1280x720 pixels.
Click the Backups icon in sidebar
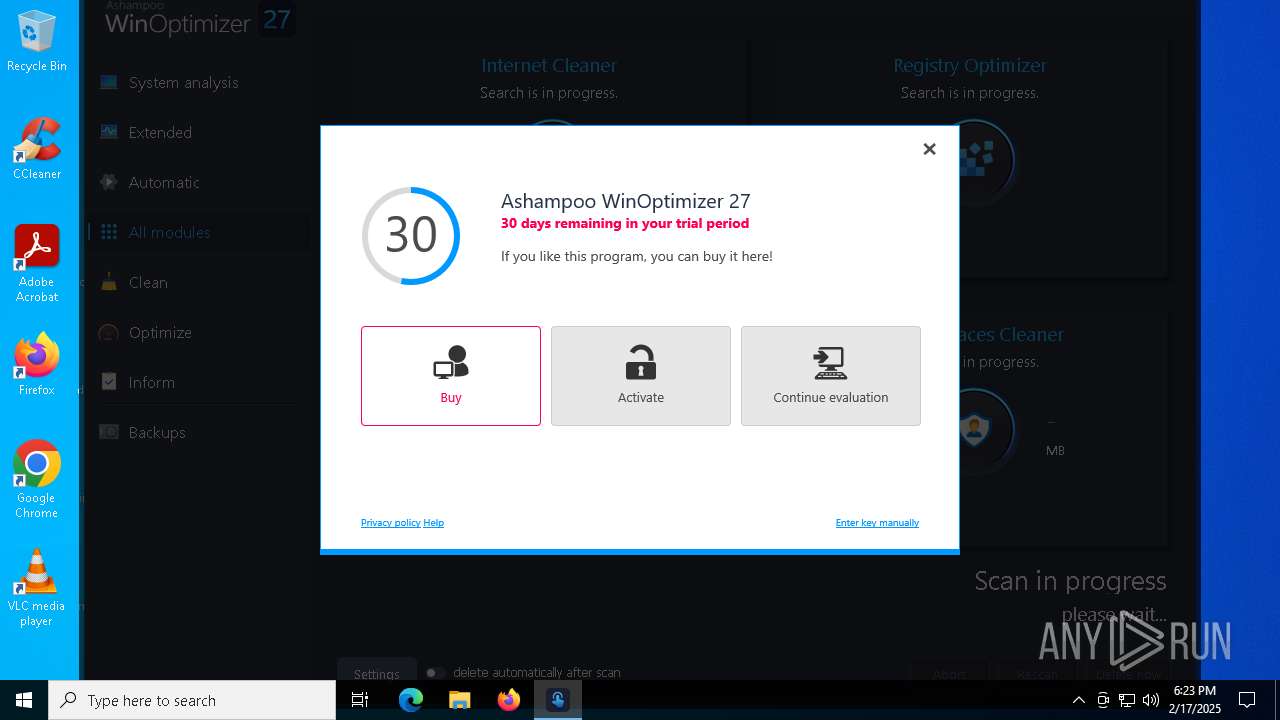coord(109,432)
